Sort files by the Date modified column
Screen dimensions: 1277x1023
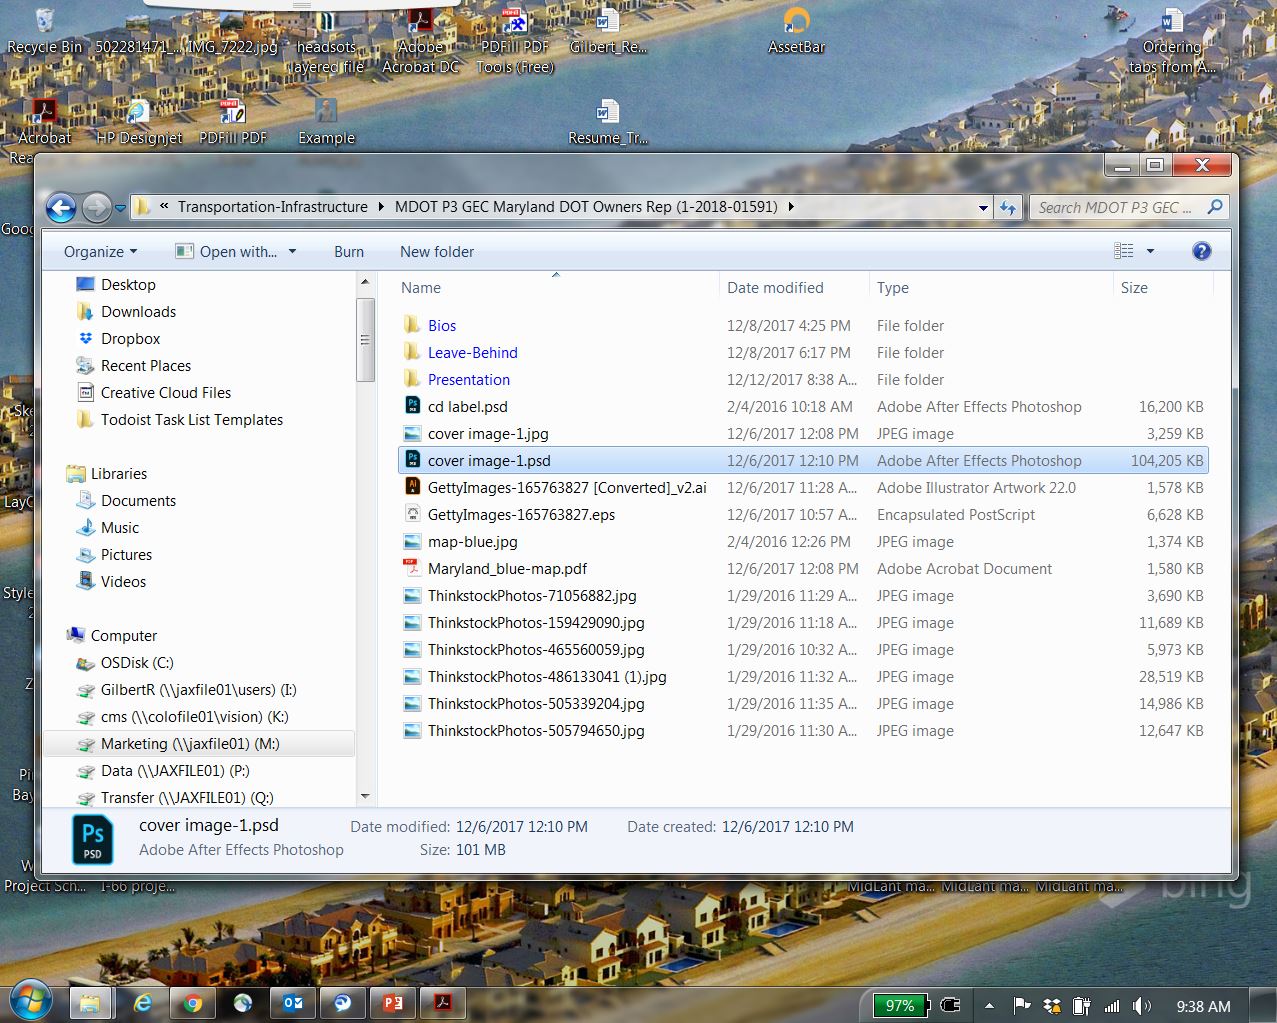[x=775, y=288]
